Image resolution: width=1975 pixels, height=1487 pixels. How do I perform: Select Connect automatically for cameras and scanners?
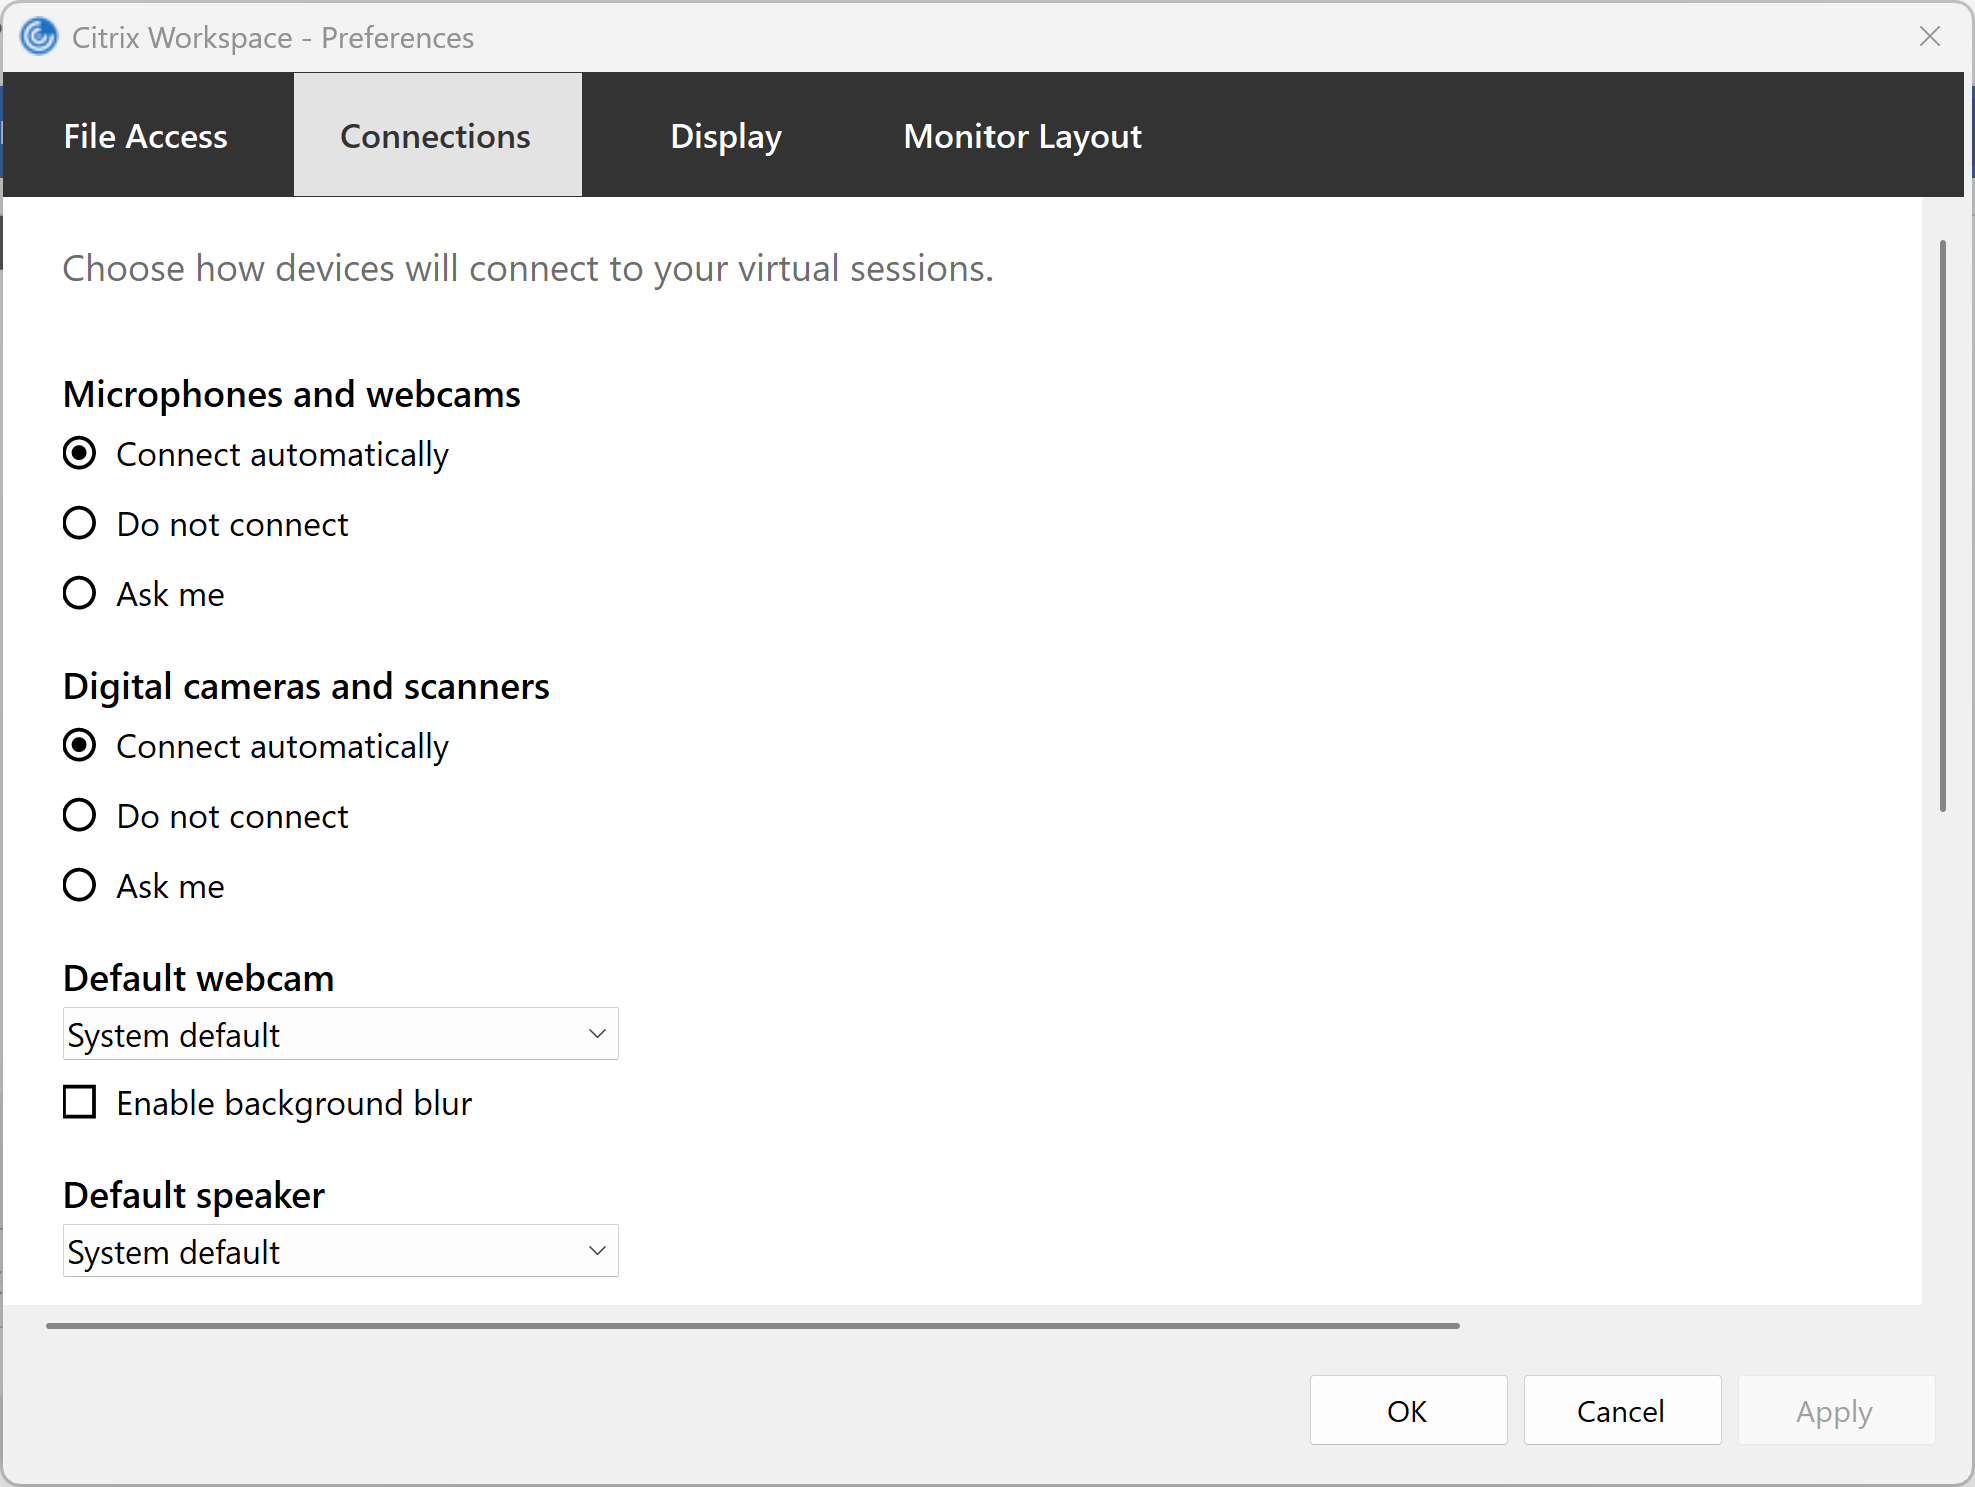[x=80, y=746]
